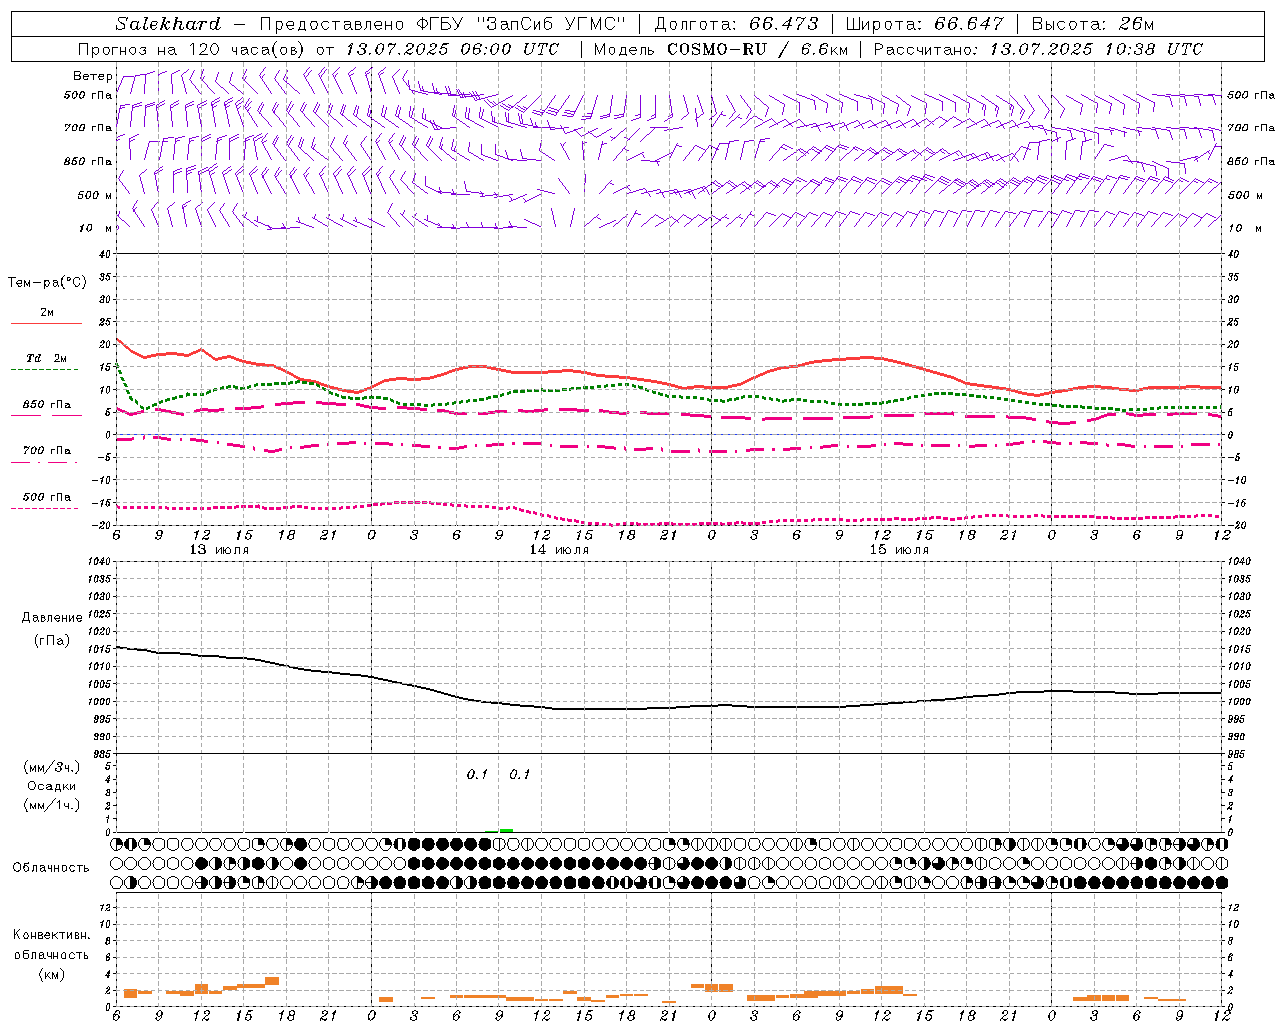
Task: Click the "15 июля" date label
Action: (x=899, y=550)
